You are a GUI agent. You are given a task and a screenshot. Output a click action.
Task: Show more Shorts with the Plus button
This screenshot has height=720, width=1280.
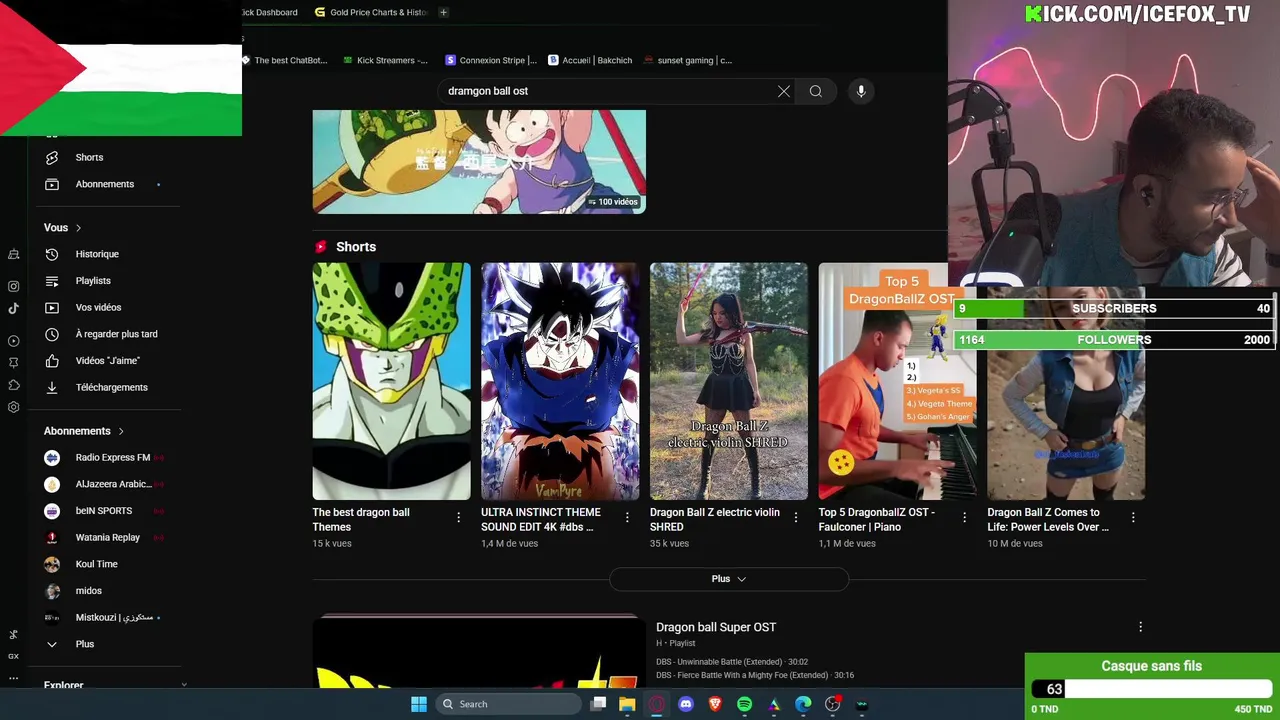pyautogui.click(x=728, y=579)
